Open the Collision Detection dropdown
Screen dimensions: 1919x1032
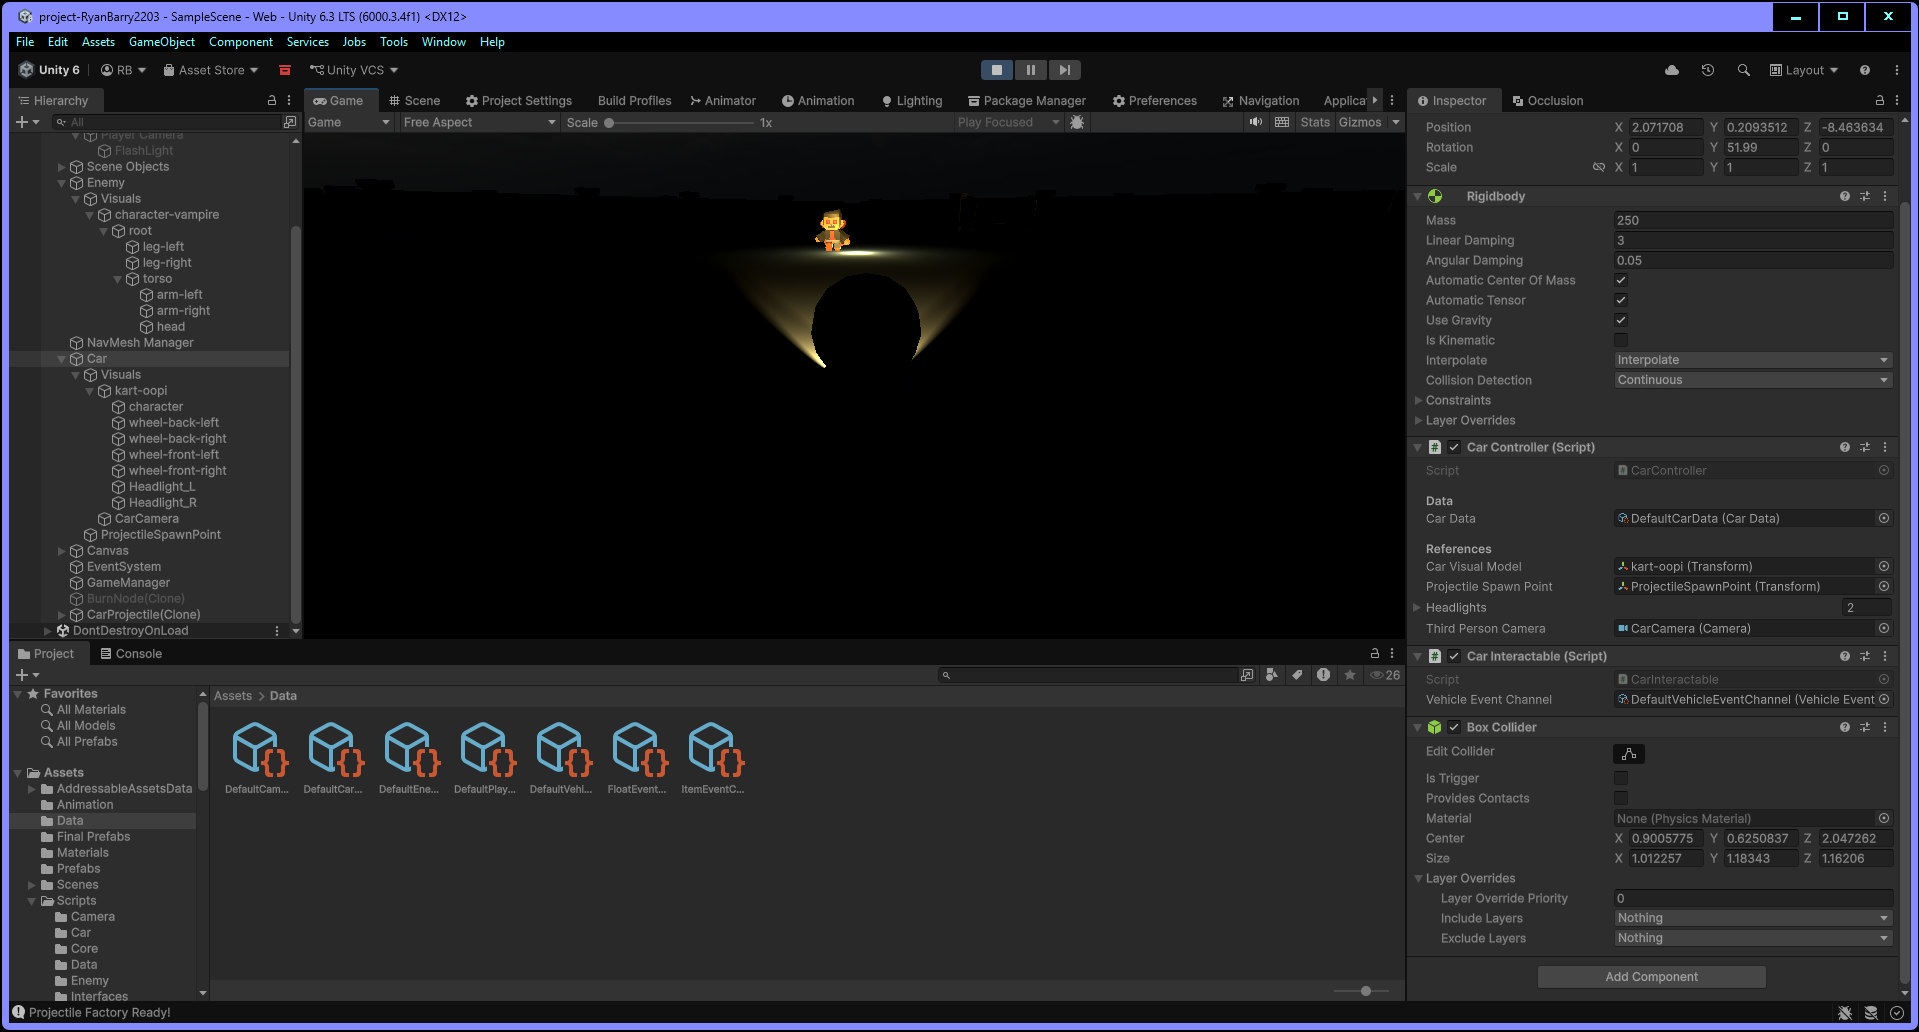click(1752, 380)
